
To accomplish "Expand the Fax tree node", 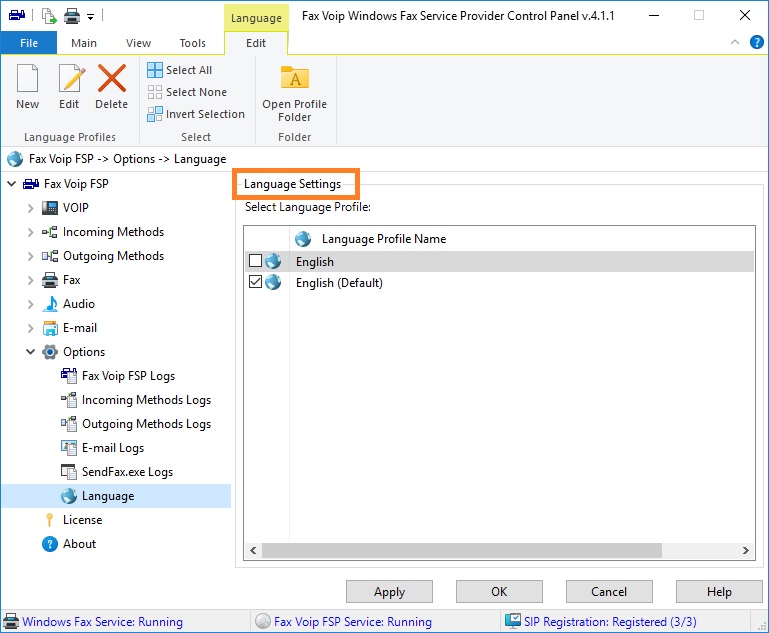I will click(30, 280).
